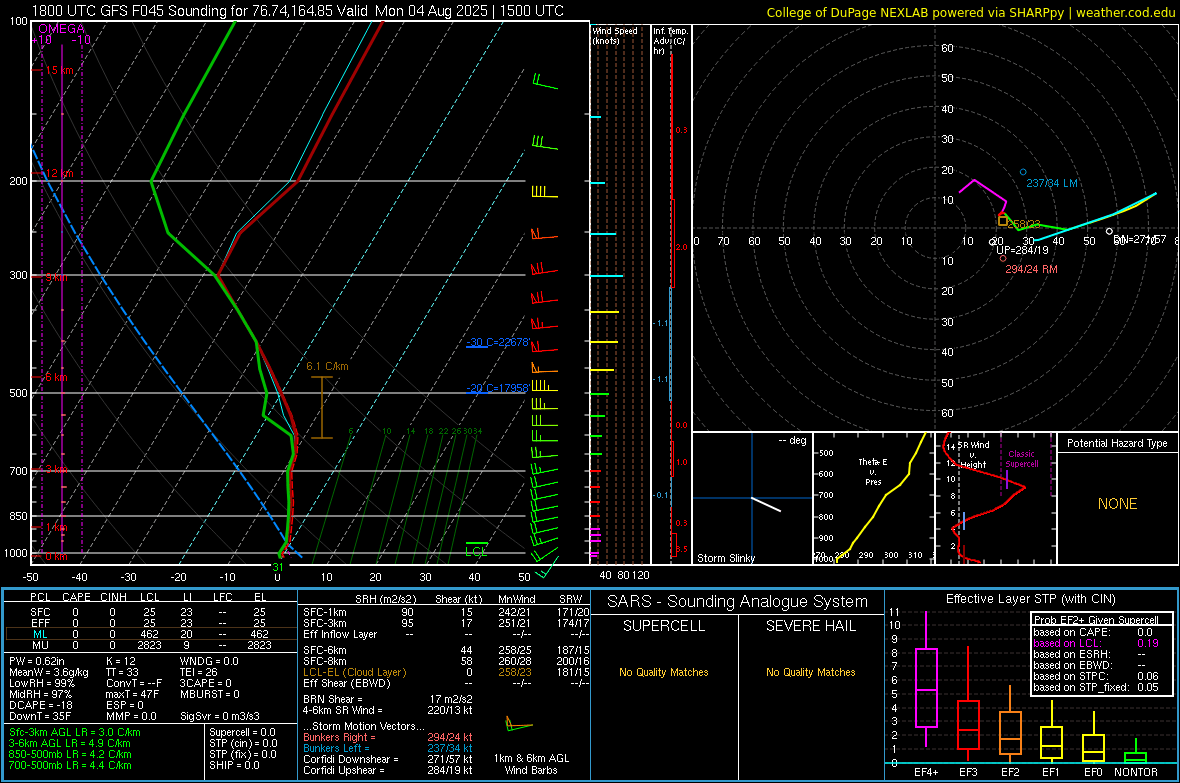1180x783 pixels.
Task: Select the SFC parcel row
Action: [x=149, y=612]
